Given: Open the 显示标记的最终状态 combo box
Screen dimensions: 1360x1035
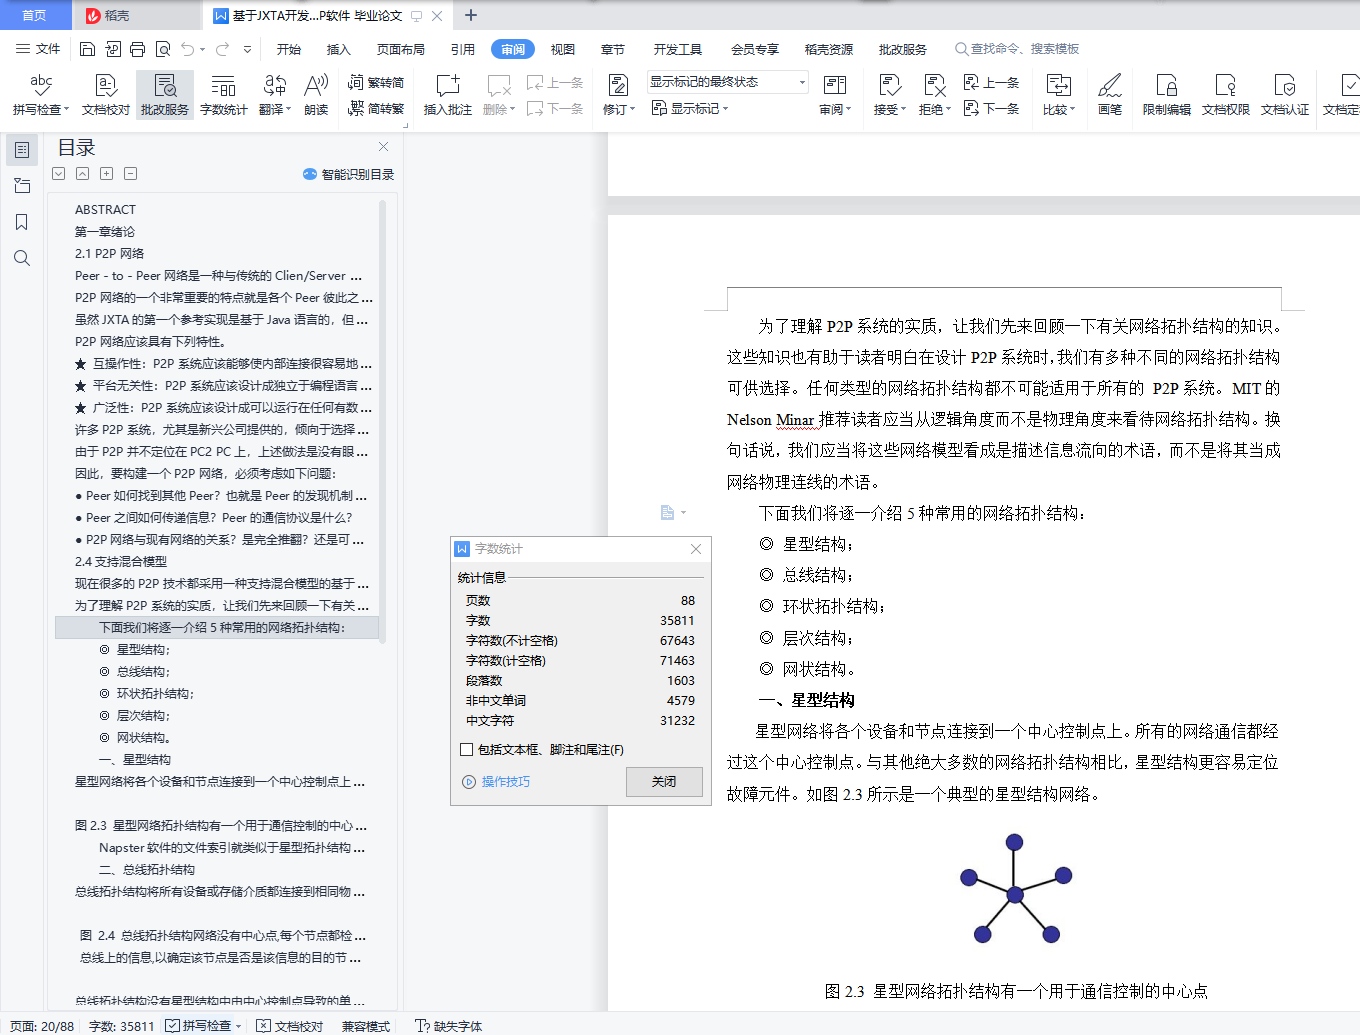Looking at the screenshot, I should pos(728,82).
